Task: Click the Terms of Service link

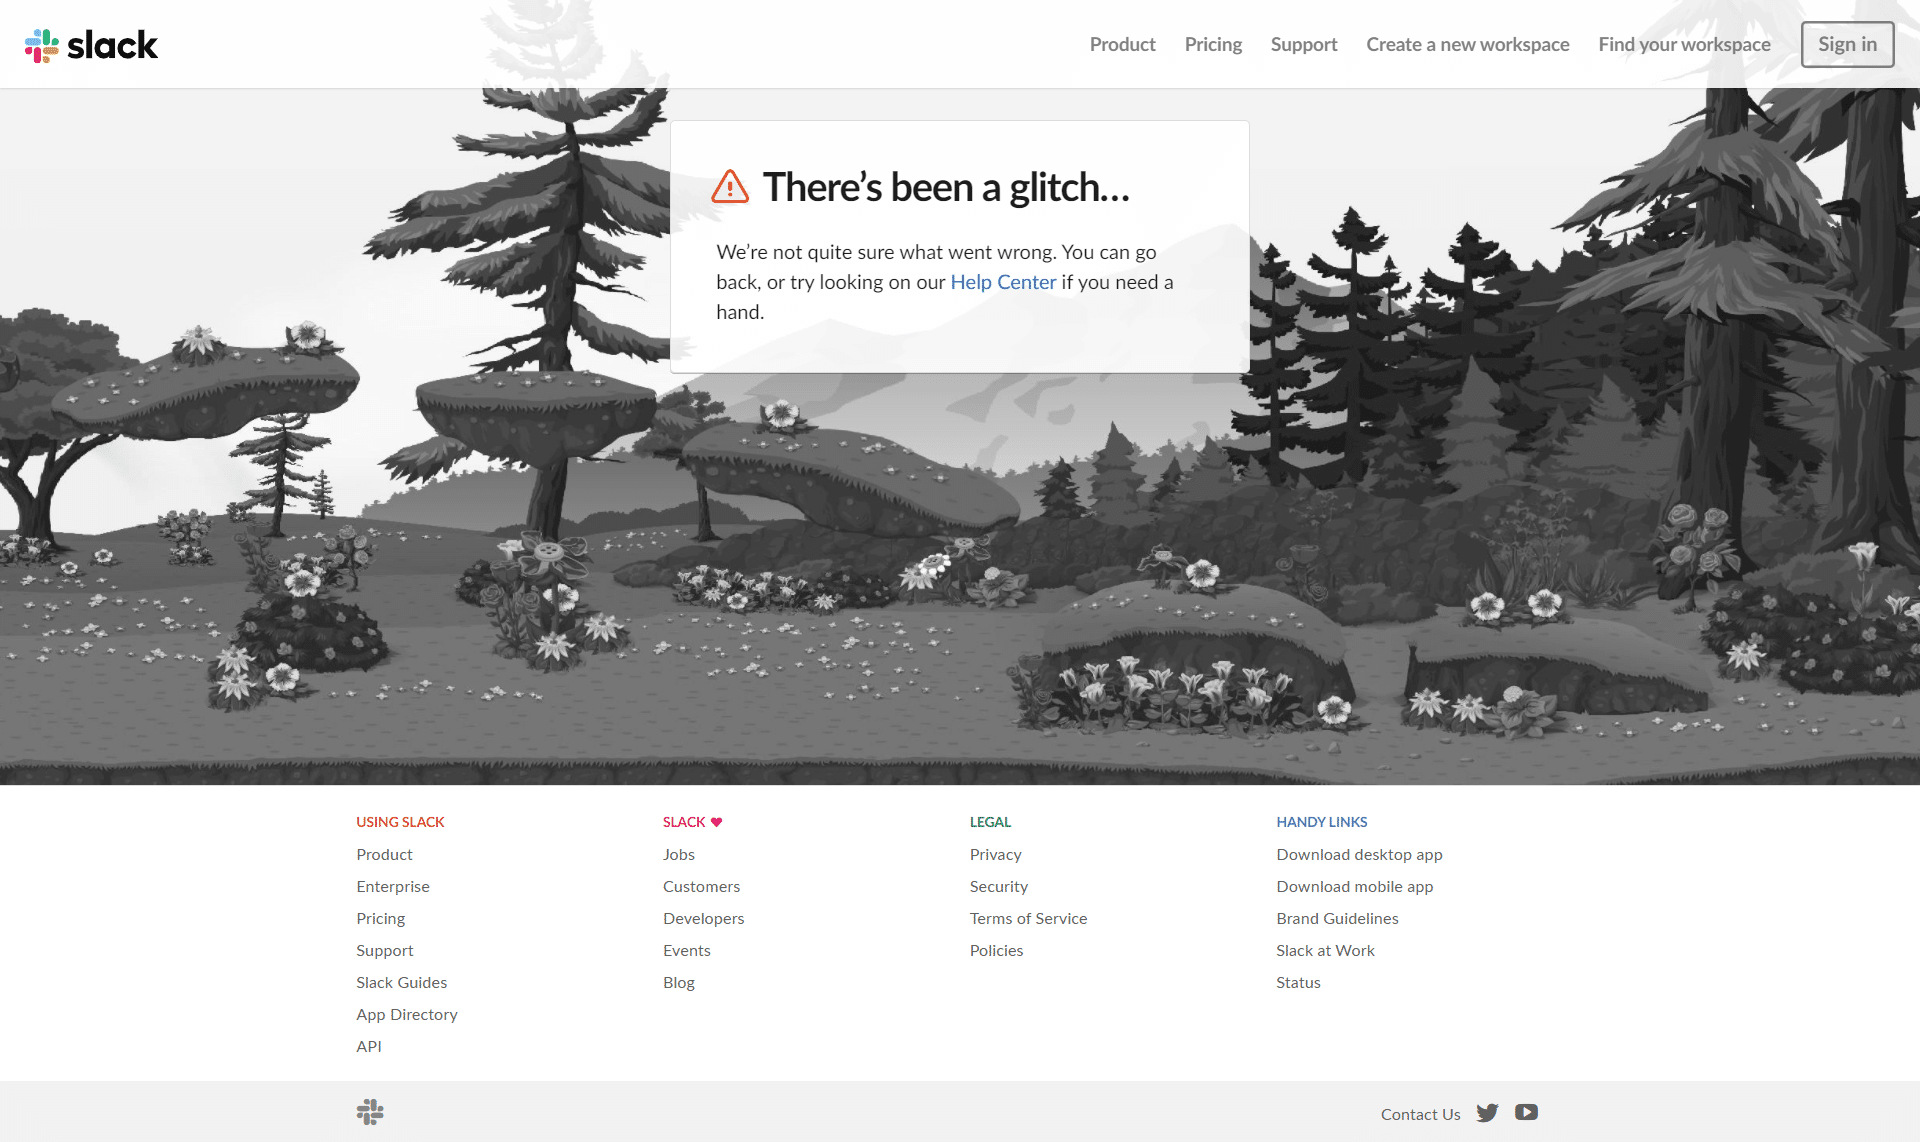Action: (x=1029, y=916)
